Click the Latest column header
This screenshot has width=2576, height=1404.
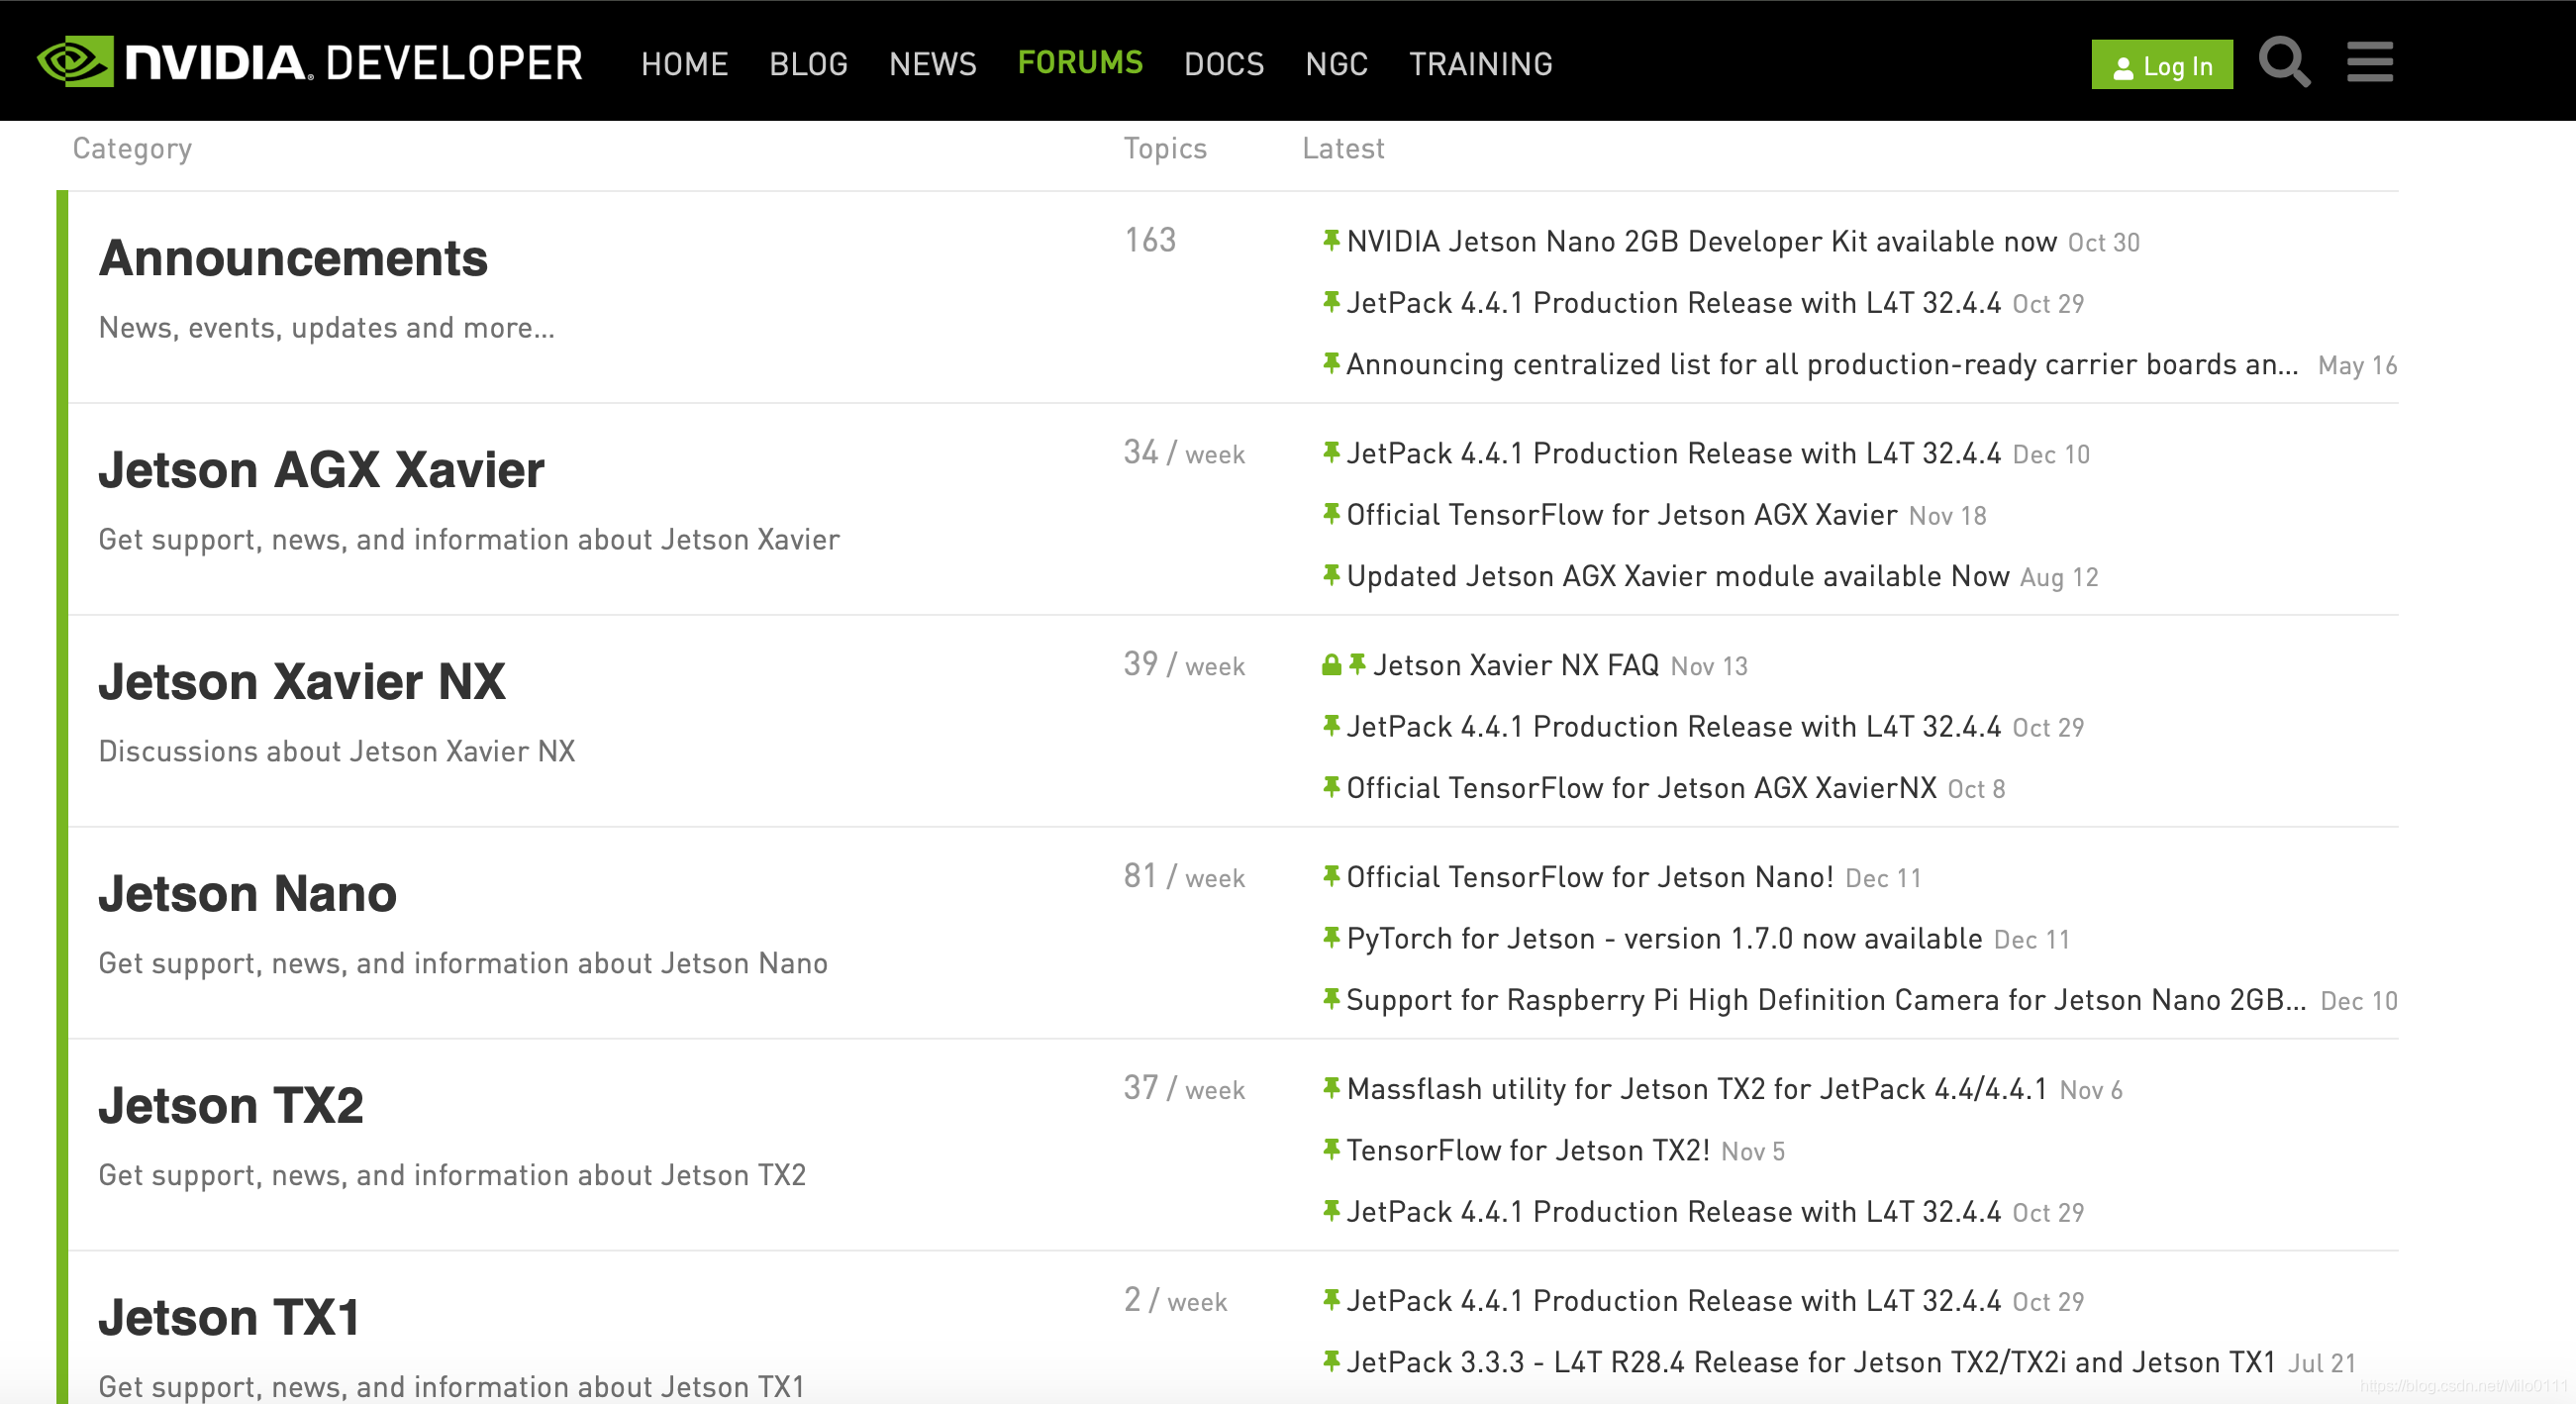1343,149
